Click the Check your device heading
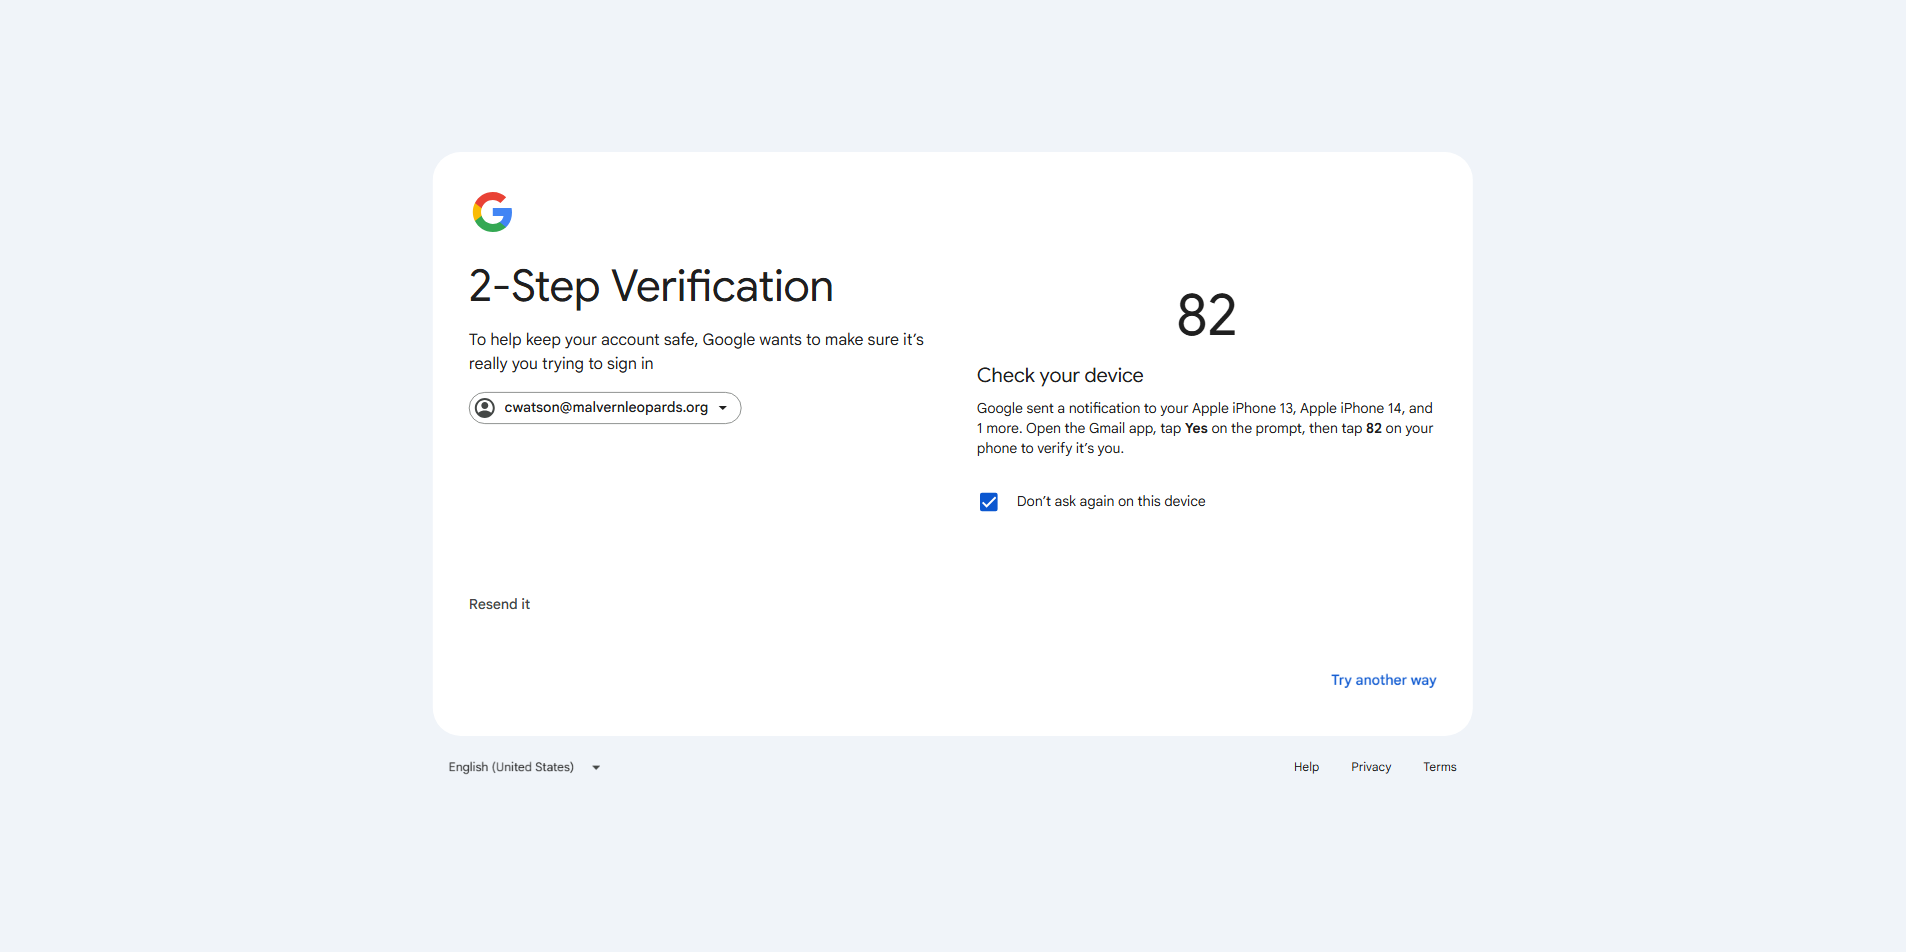The width and height of the screenshot is (1906, 952). tap(1060, 375)
